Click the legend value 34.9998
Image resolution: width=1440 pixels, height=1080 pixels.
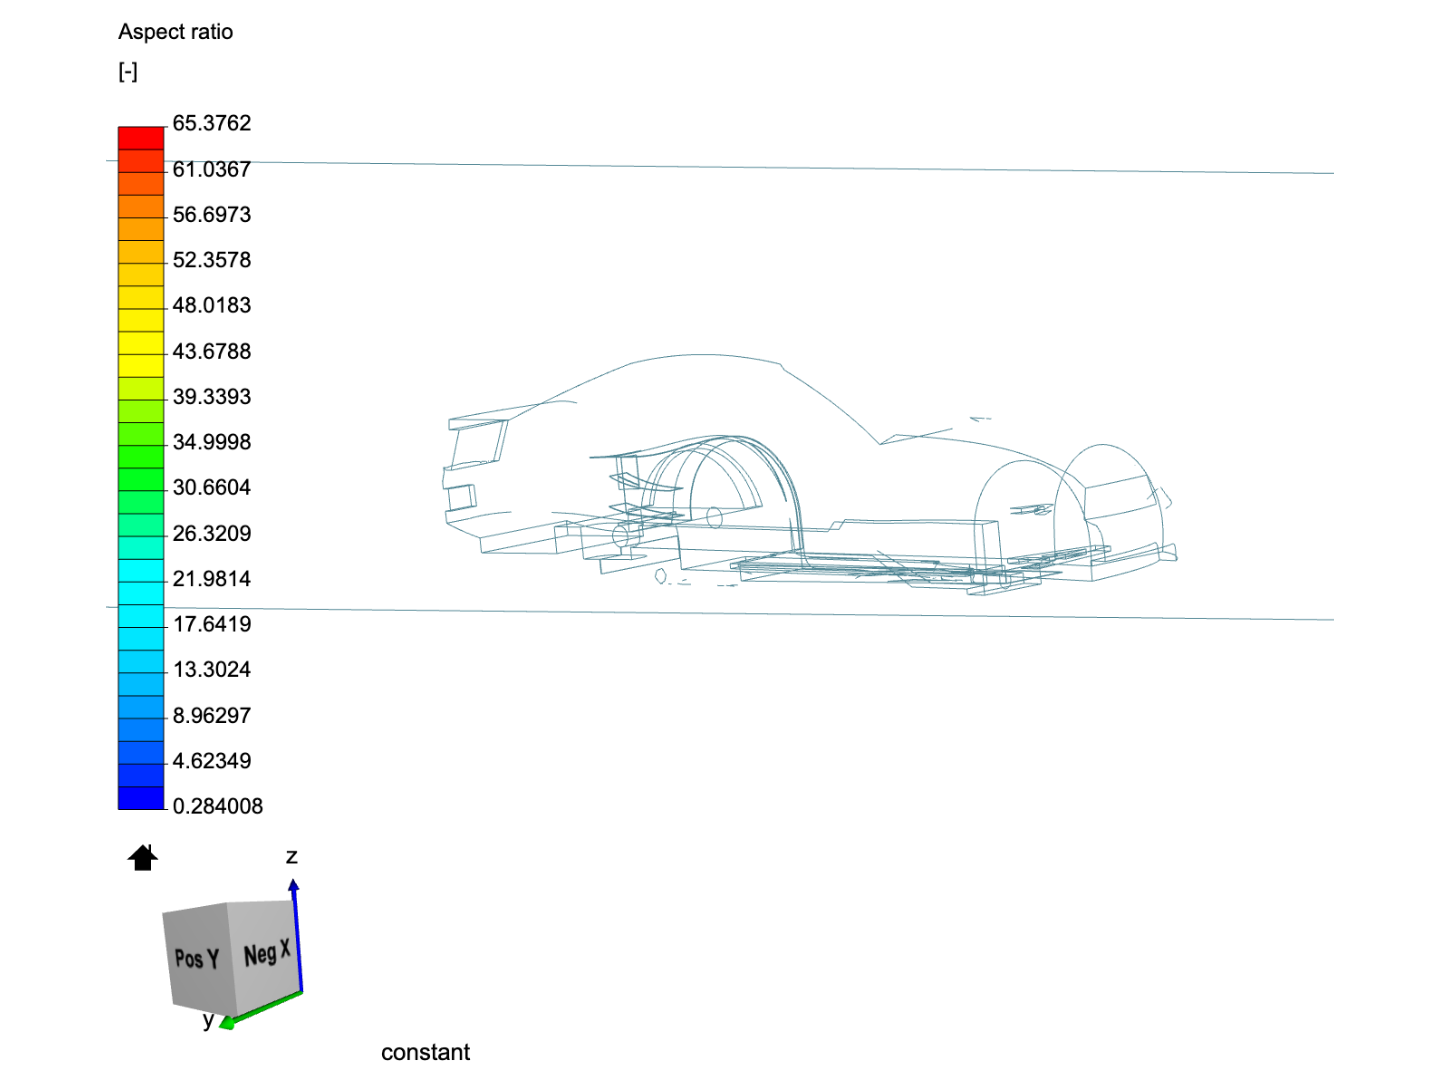pos(212,442)
